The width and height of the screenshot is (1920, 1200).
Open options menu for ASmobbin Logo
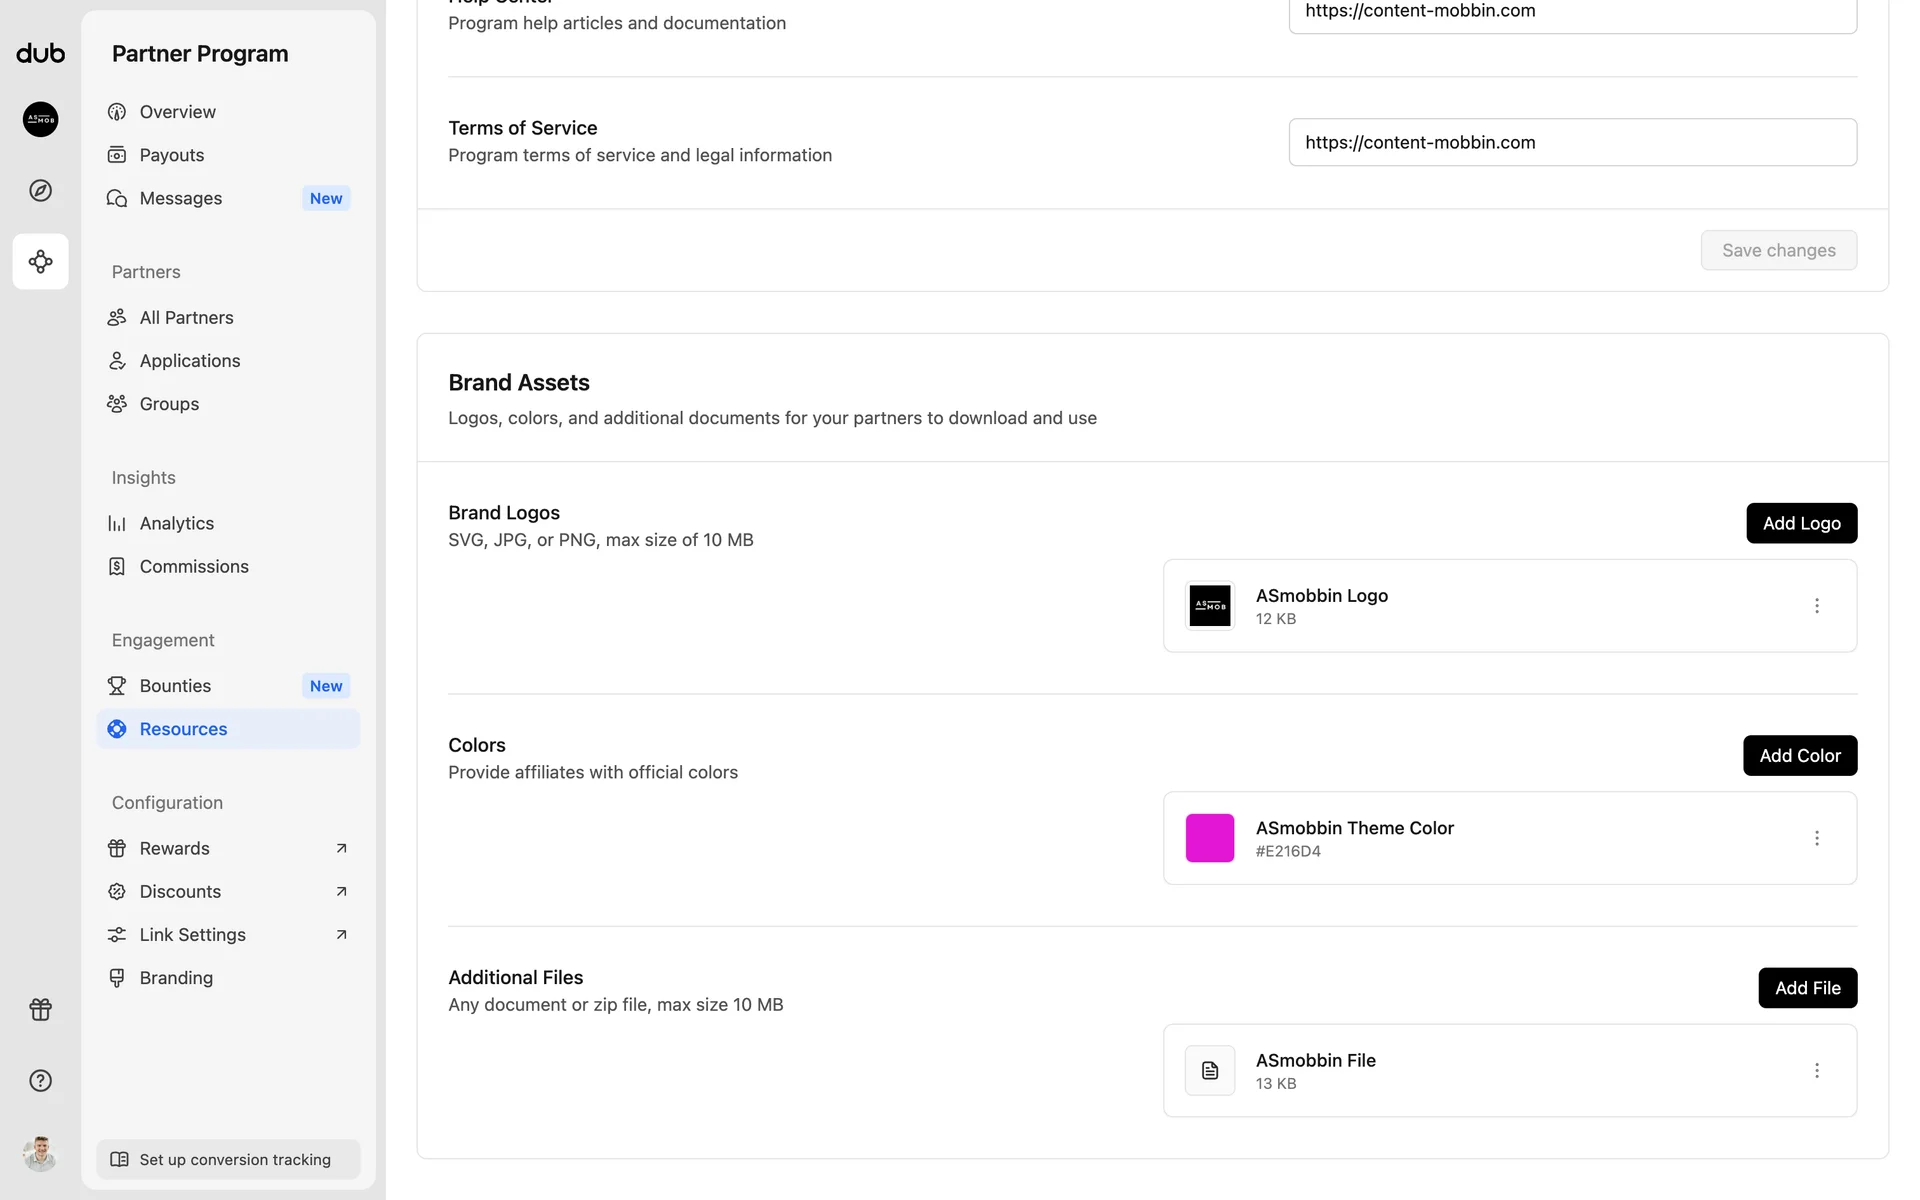click(1816, 606)
